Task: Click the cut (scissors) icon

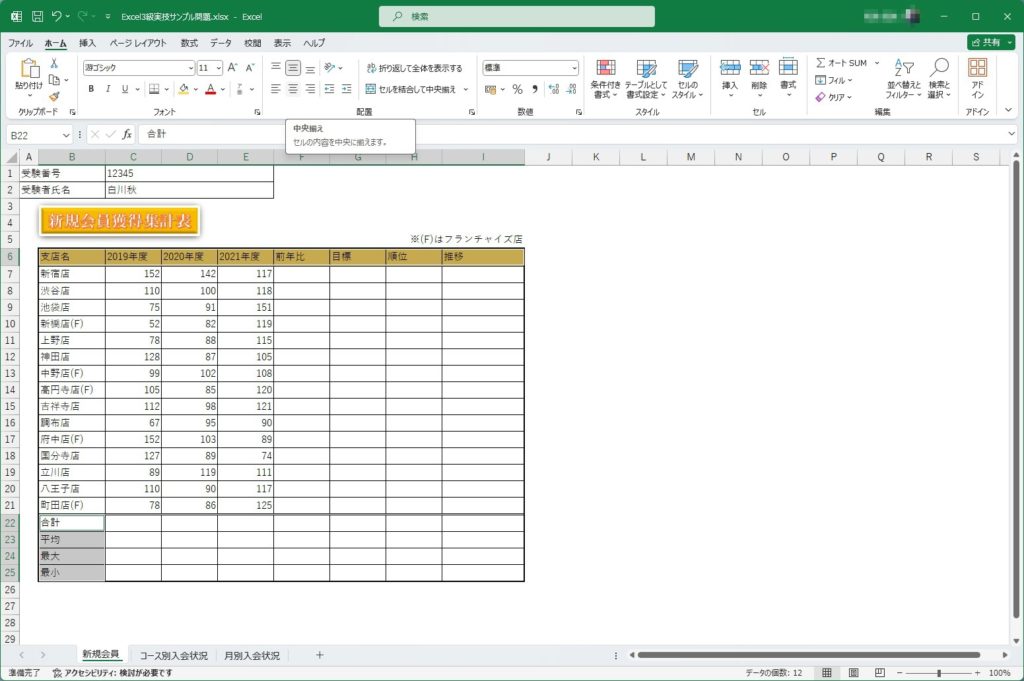Action: [54, 63]
